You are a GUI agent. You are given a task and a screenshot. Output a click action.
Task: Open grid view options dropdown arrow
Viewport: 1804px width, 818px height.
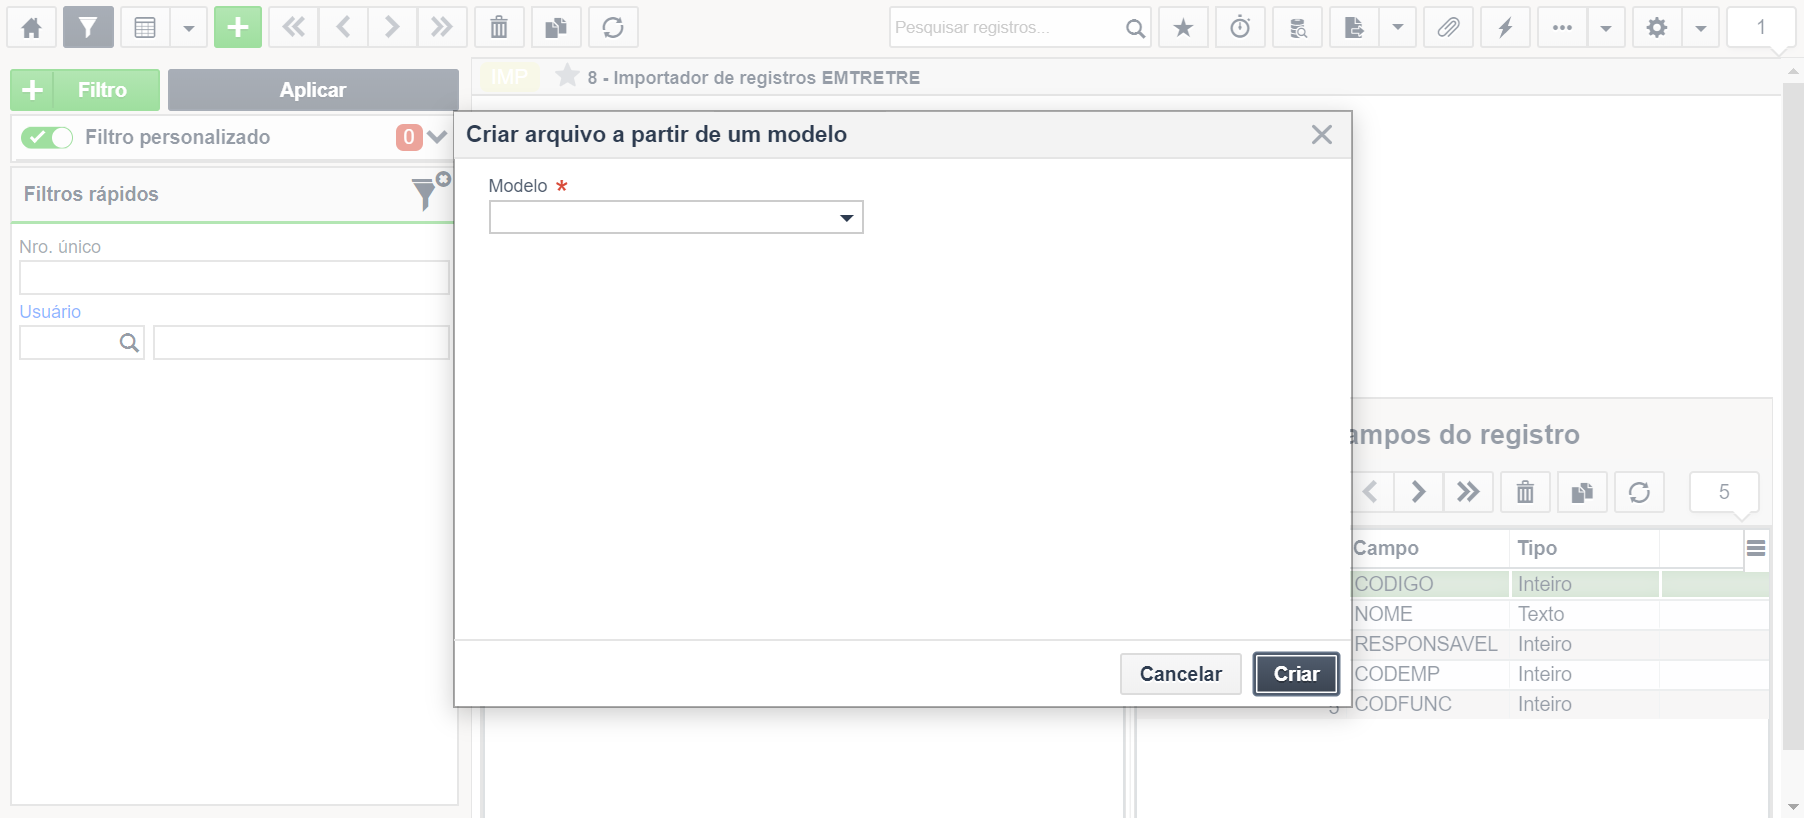[x=189, y=28]
